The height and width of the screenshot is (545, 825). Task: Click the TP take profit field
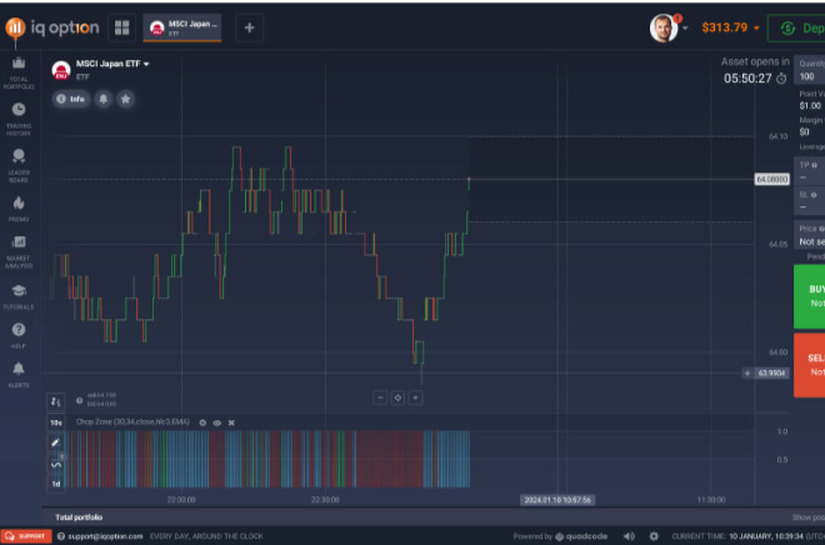(809, 171)
